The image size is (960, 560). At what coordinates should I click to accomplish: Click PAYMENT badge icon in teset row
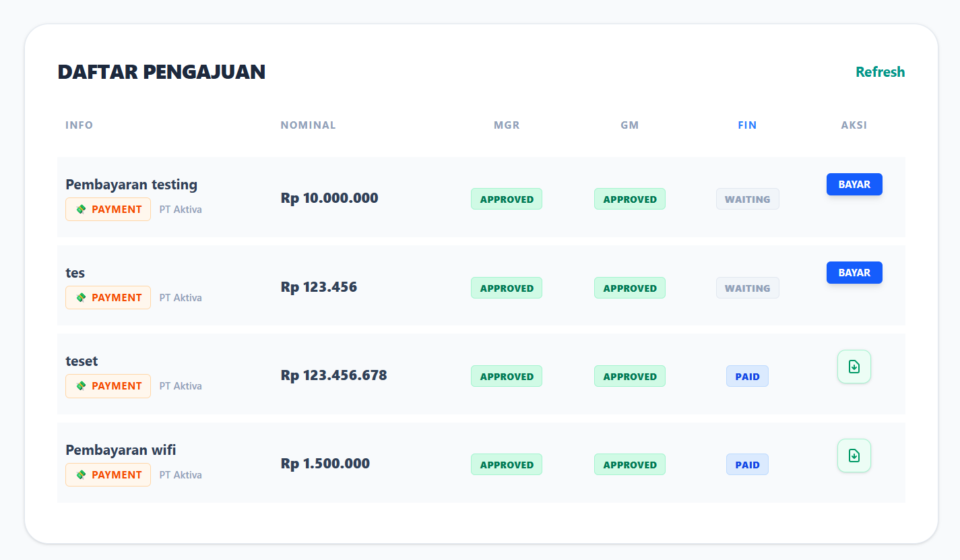coord(81,386)
